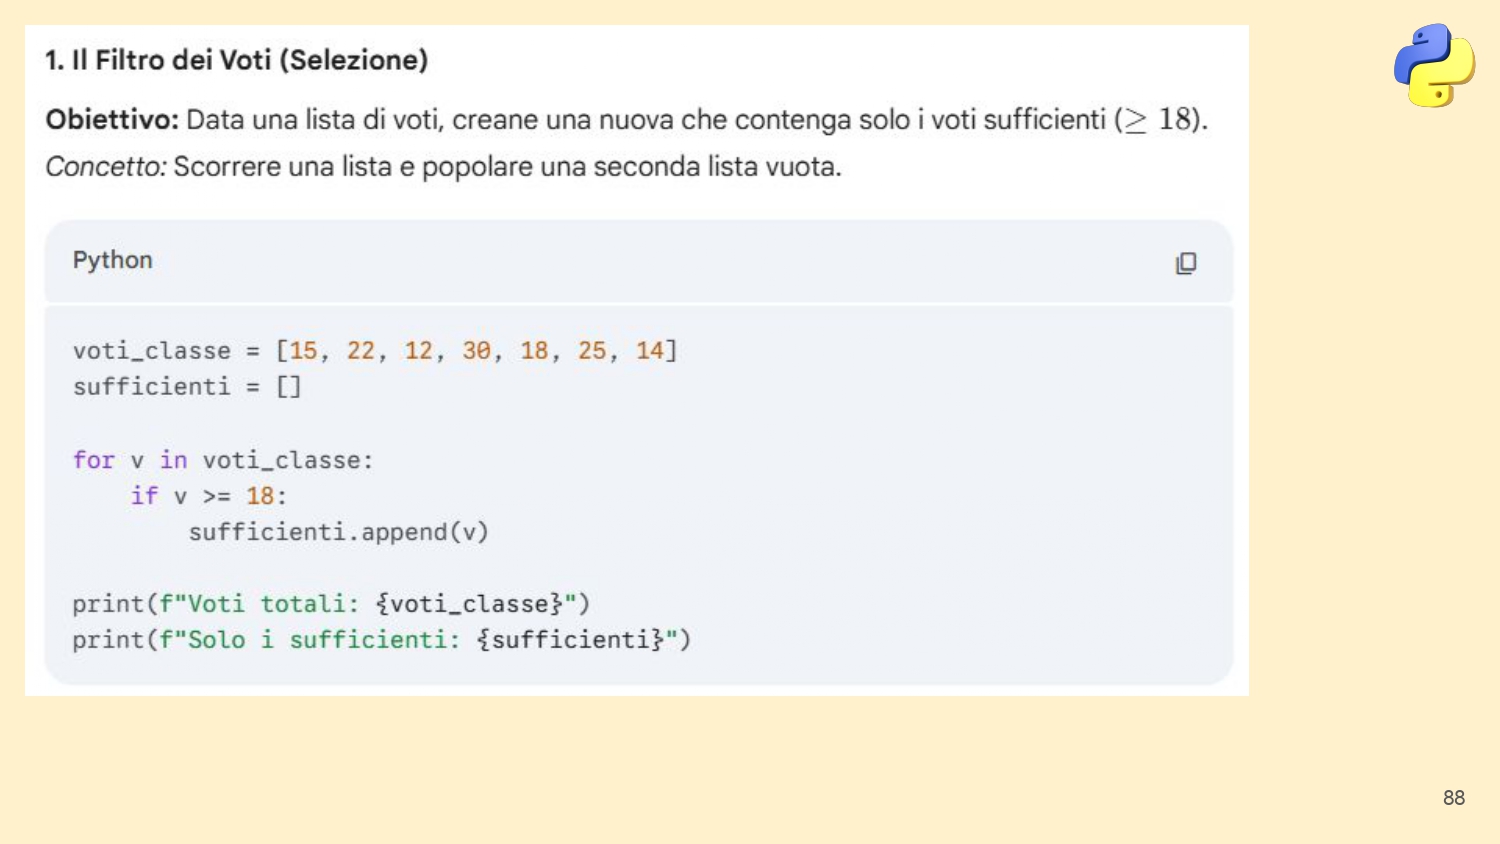Click the voti_classe list assignment line
The image size is (1500, 844).
(x=375, y=351)
